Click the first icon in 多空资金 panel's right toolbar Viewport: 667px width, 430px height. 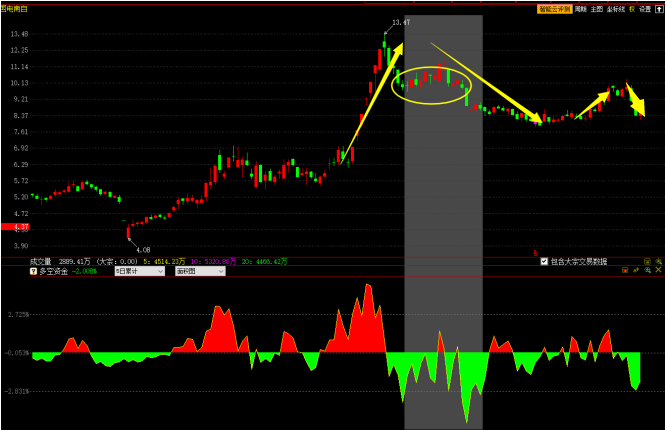625,271
